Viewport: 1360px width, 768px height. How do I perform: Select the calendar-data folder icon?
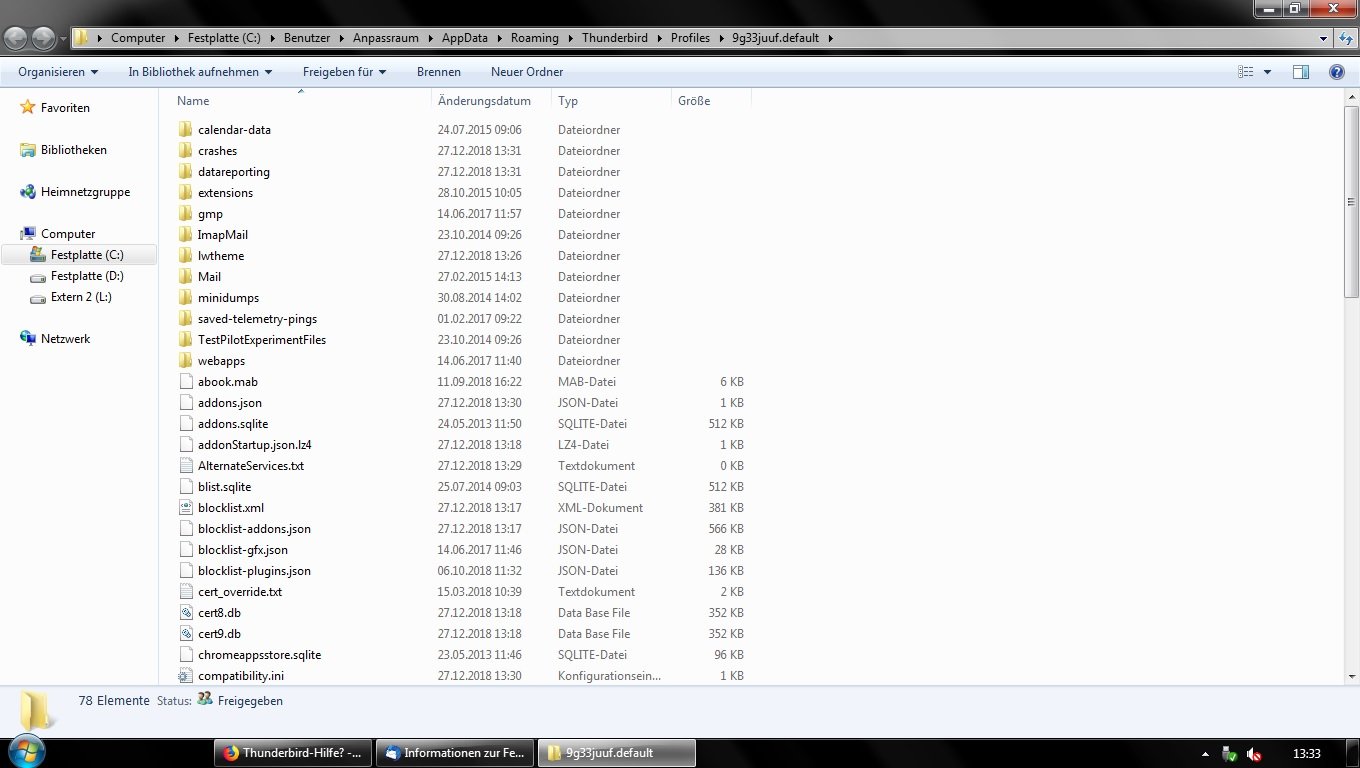pos(185,130)
